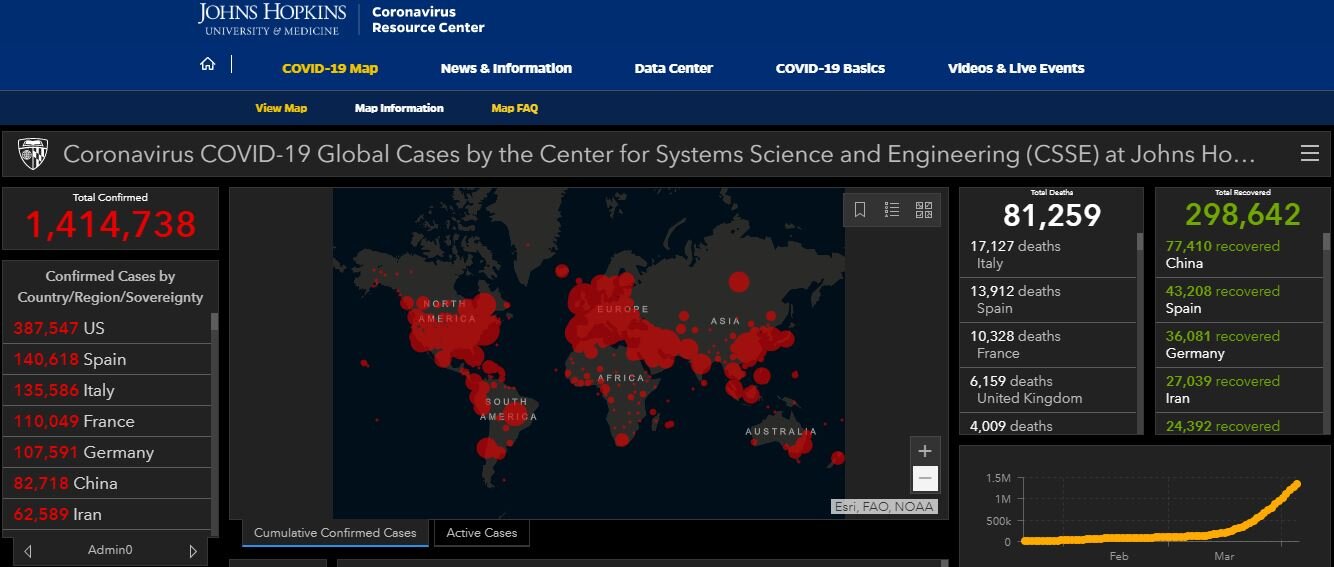This screenshot has height=567, width=1334.
Task: Click Germany entry with 36,081 recovered
Action: click(x=1240, y=345)
